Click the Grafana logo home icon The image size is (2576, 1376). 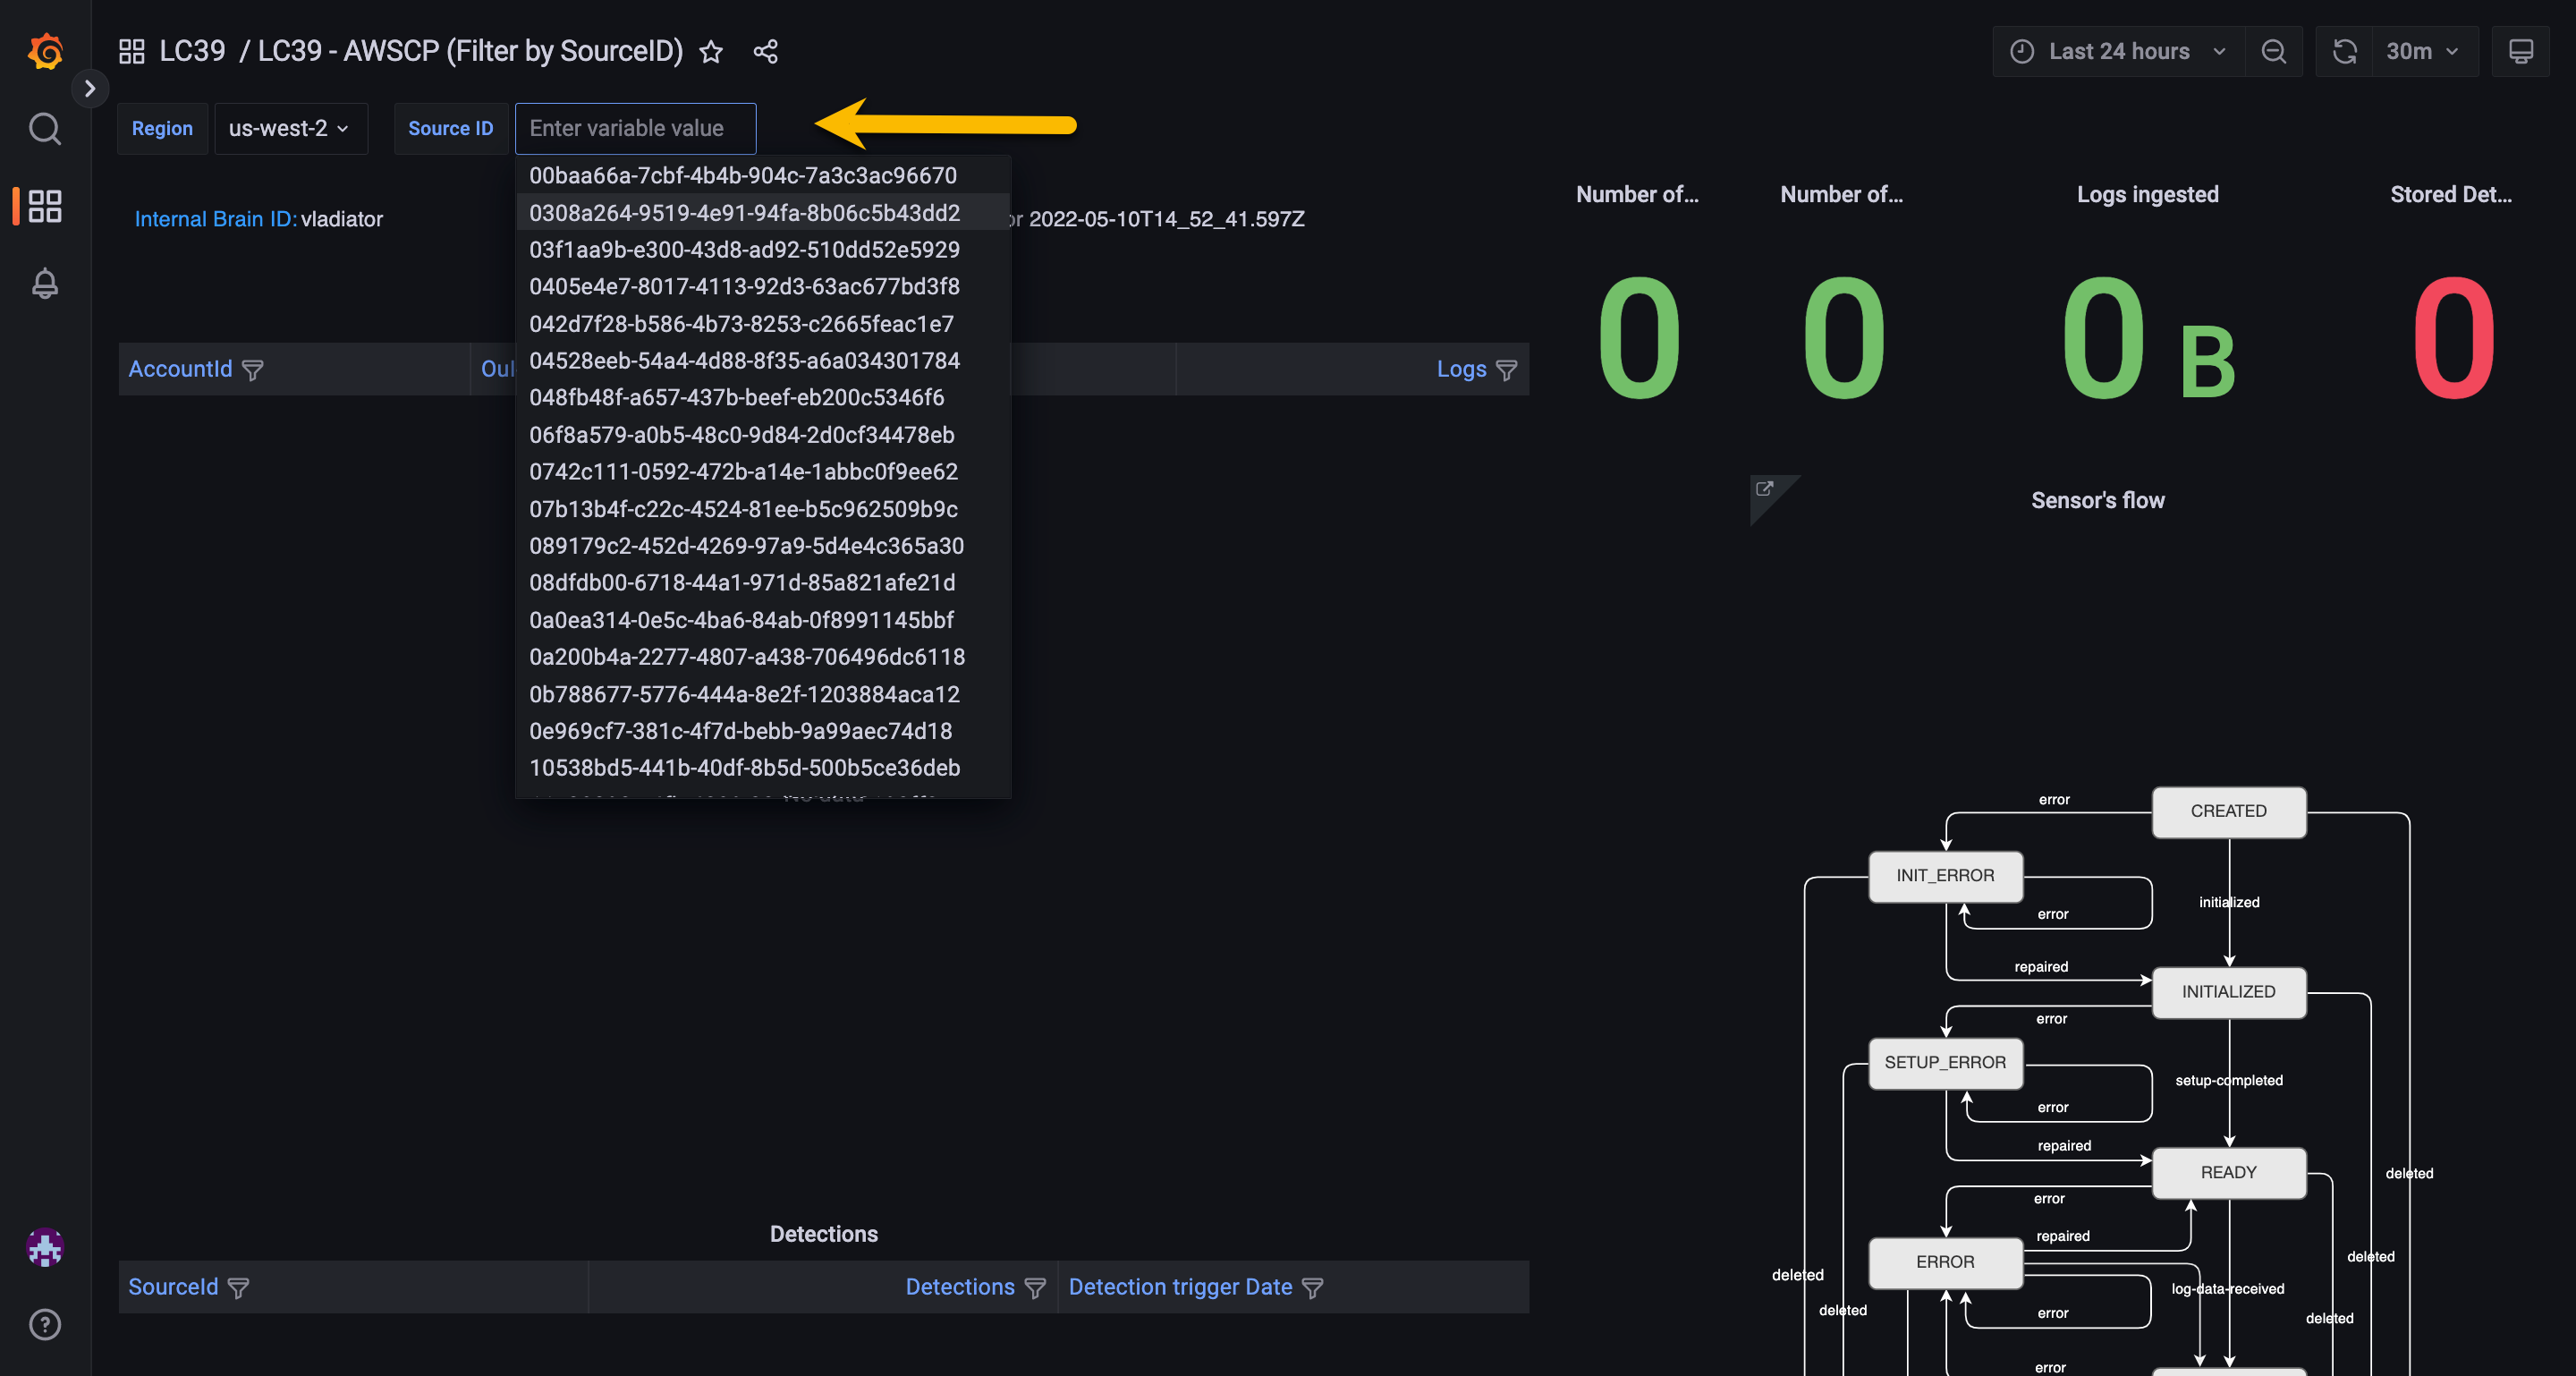(x=45, y=51)
